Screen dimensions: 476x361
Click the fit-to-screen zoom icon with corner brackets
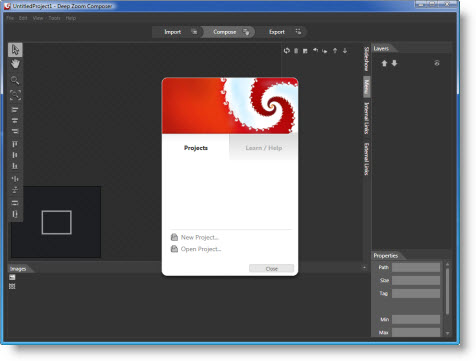point(15,95)
